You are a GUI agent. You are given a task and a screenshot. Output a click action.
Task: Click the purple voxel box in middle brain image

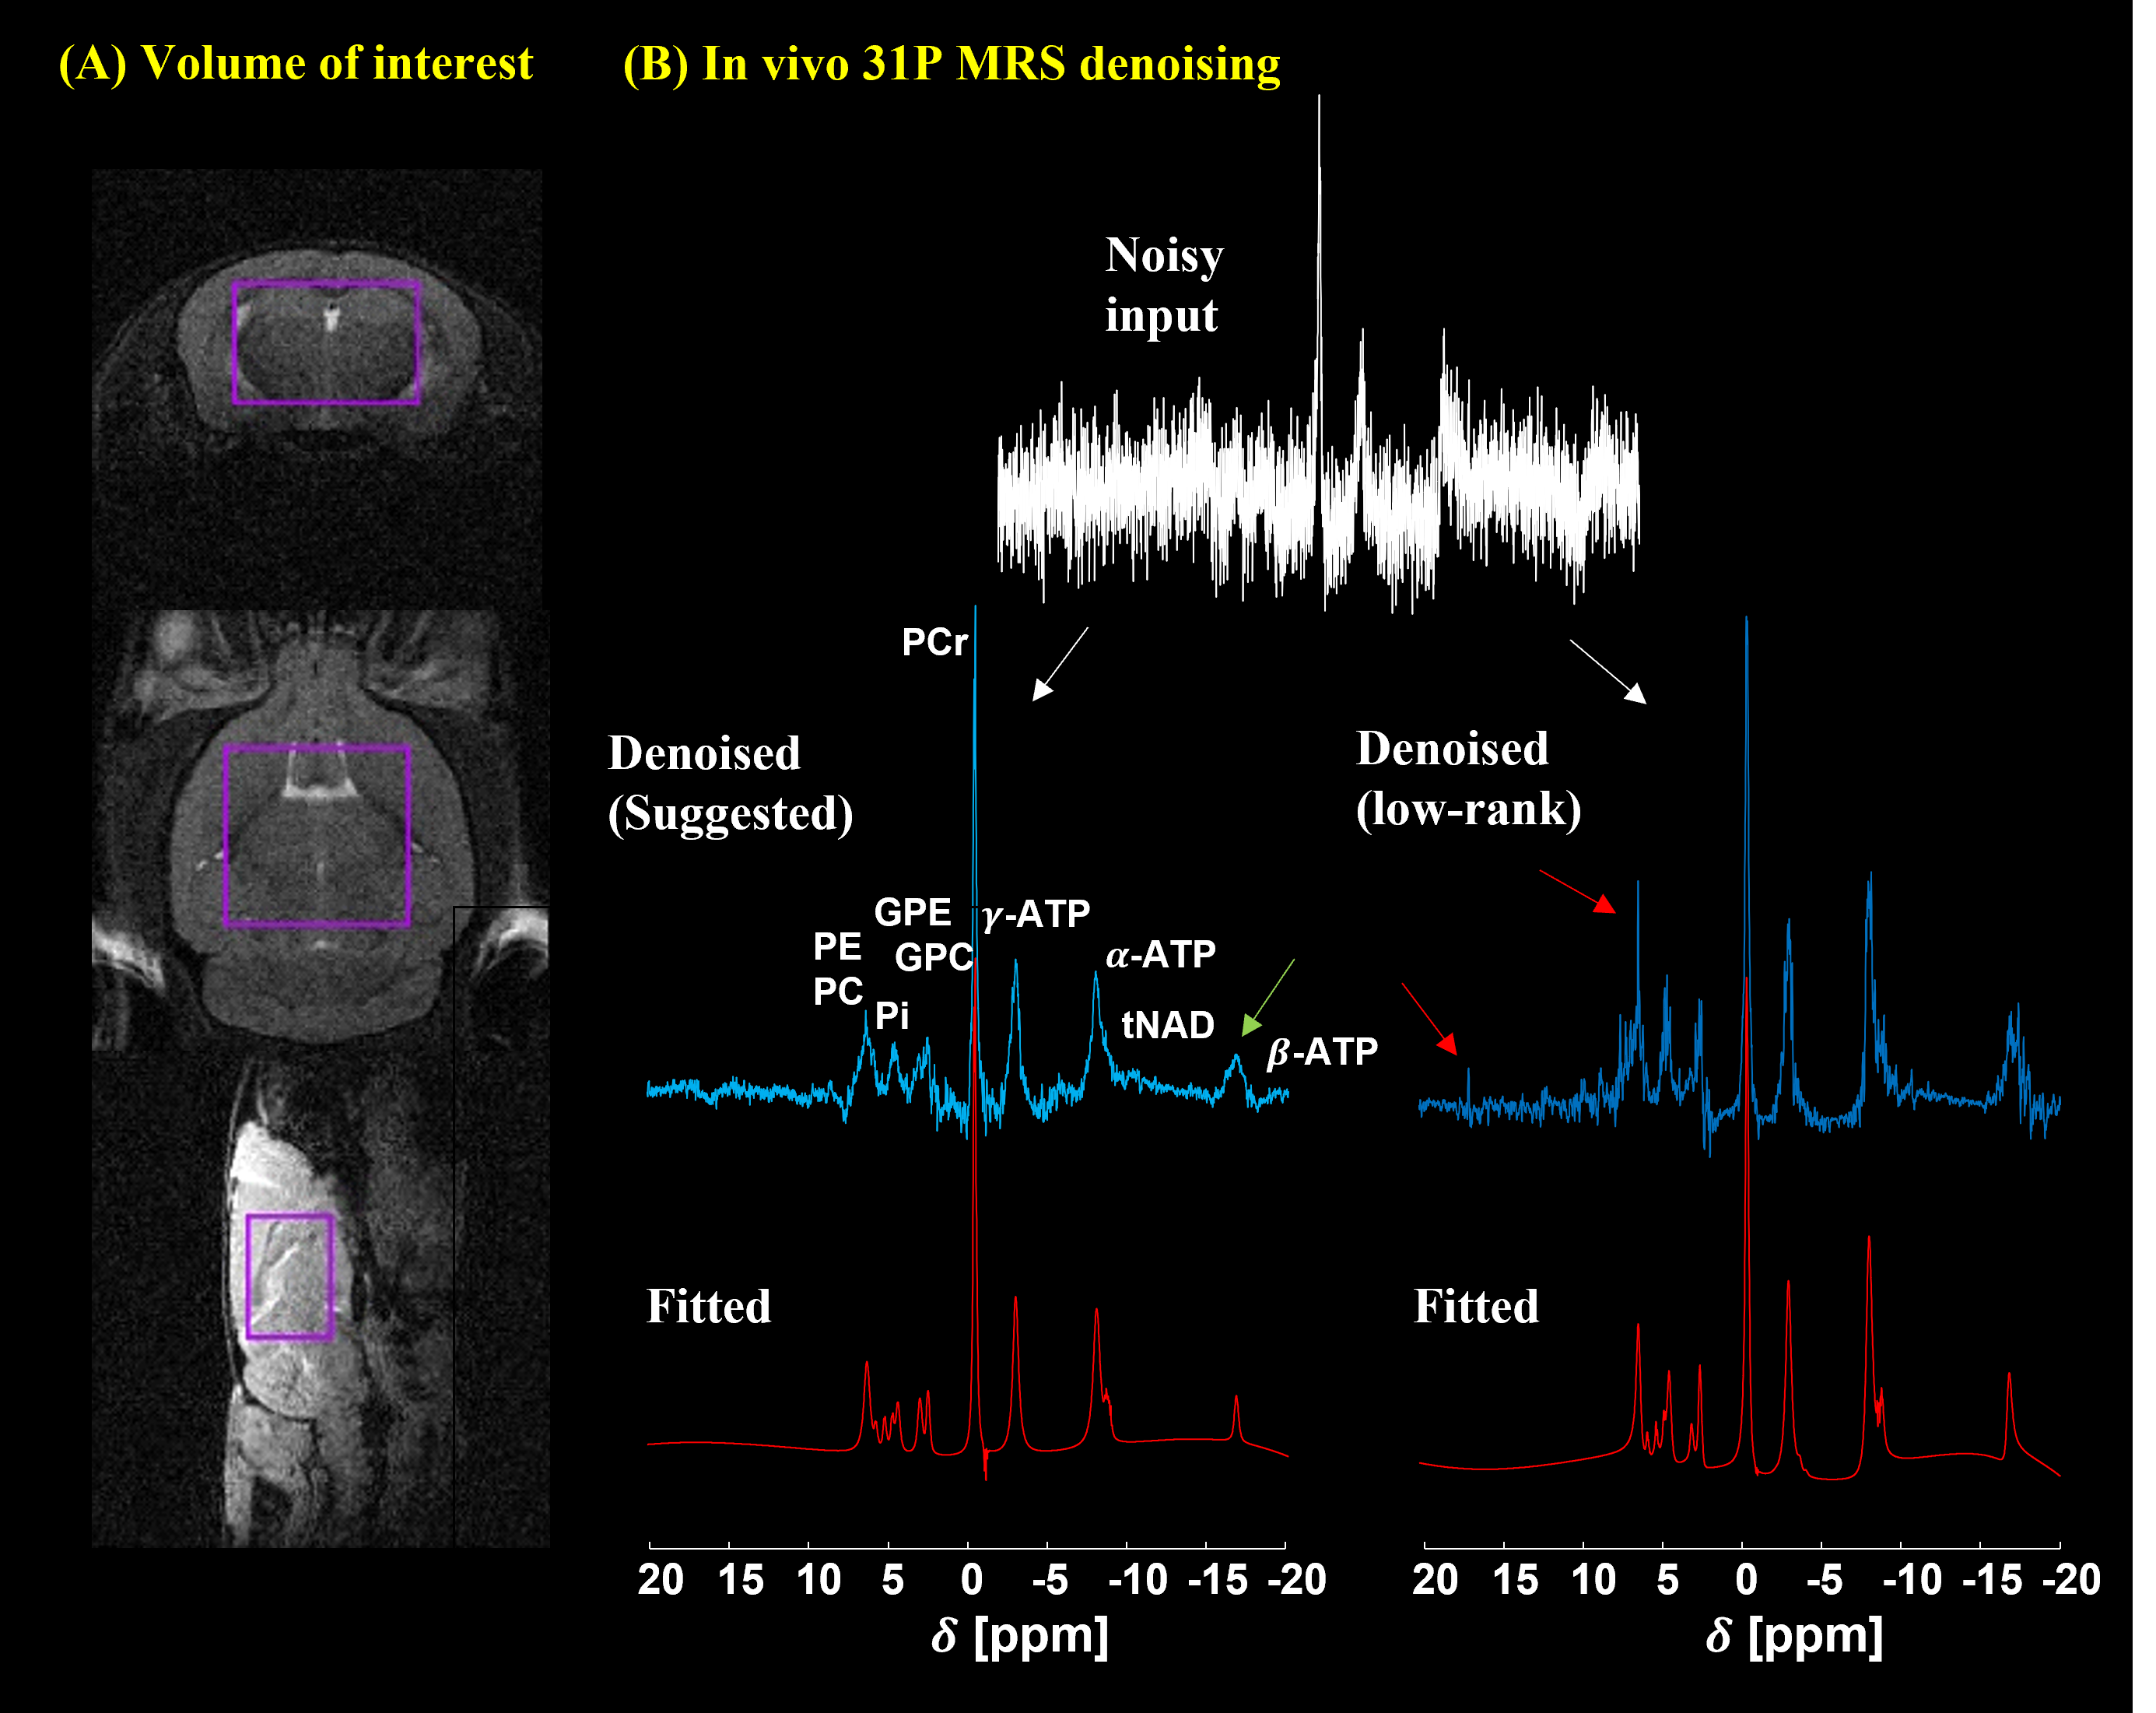click(317, 835)
